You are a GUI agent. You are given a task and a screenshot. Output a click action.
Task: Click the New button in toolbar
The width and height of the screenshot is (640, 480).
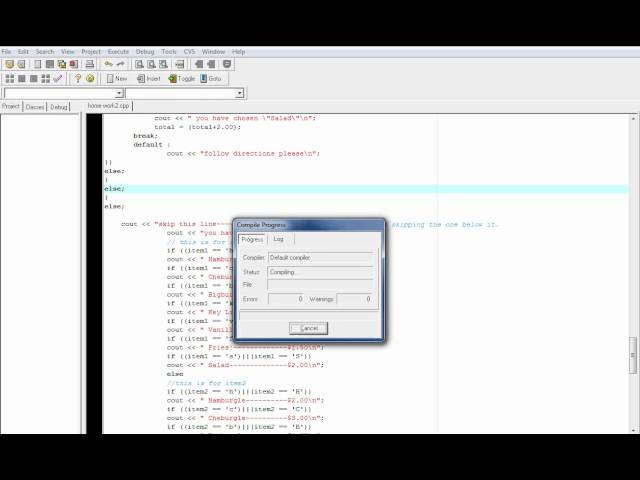click(117, 78)
